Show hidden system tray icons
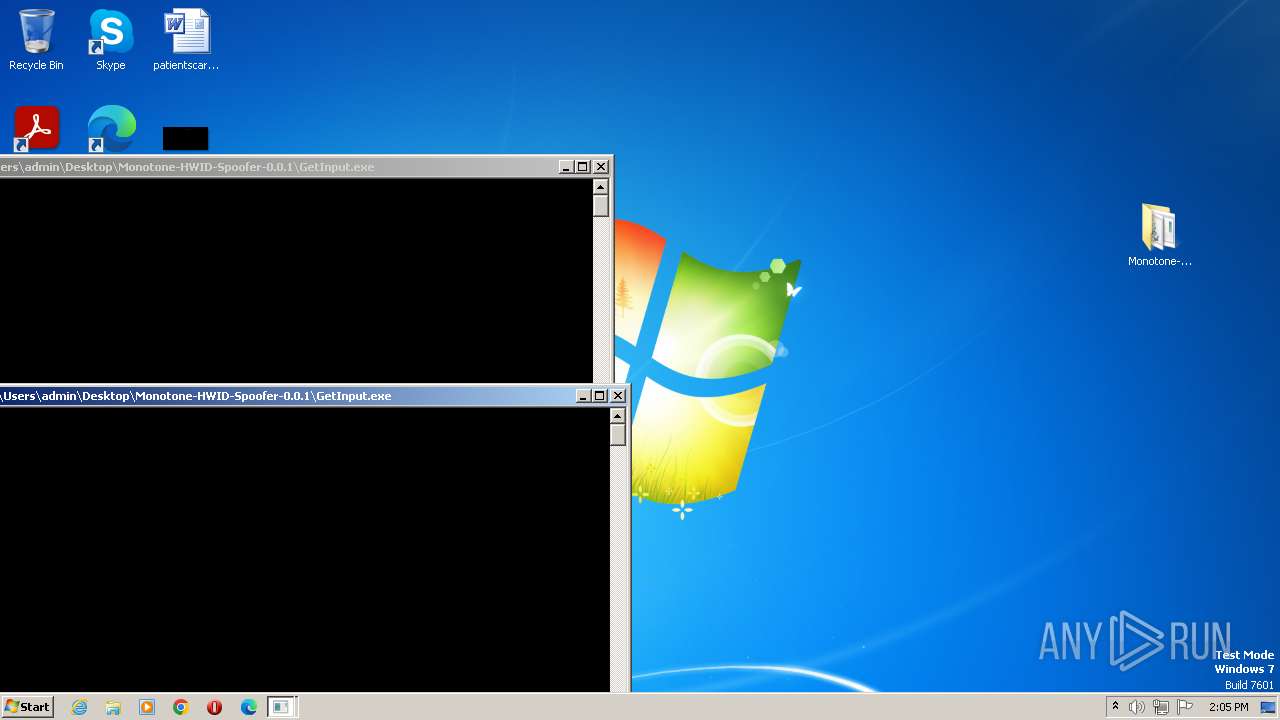Viewport: 1280px width, 720px height. (x=1115, y=707)
